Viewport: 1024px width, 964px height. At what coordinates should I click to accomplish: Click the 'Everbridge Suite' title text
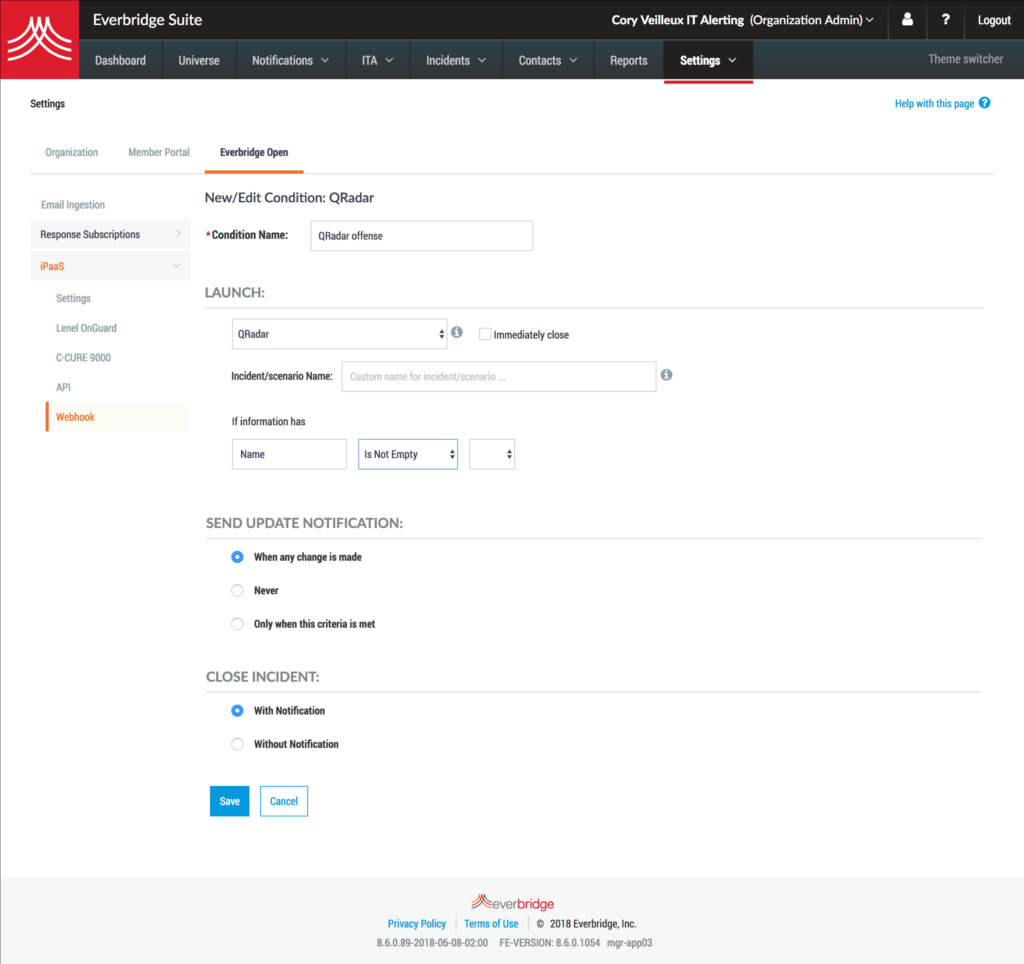pos(148,20)
